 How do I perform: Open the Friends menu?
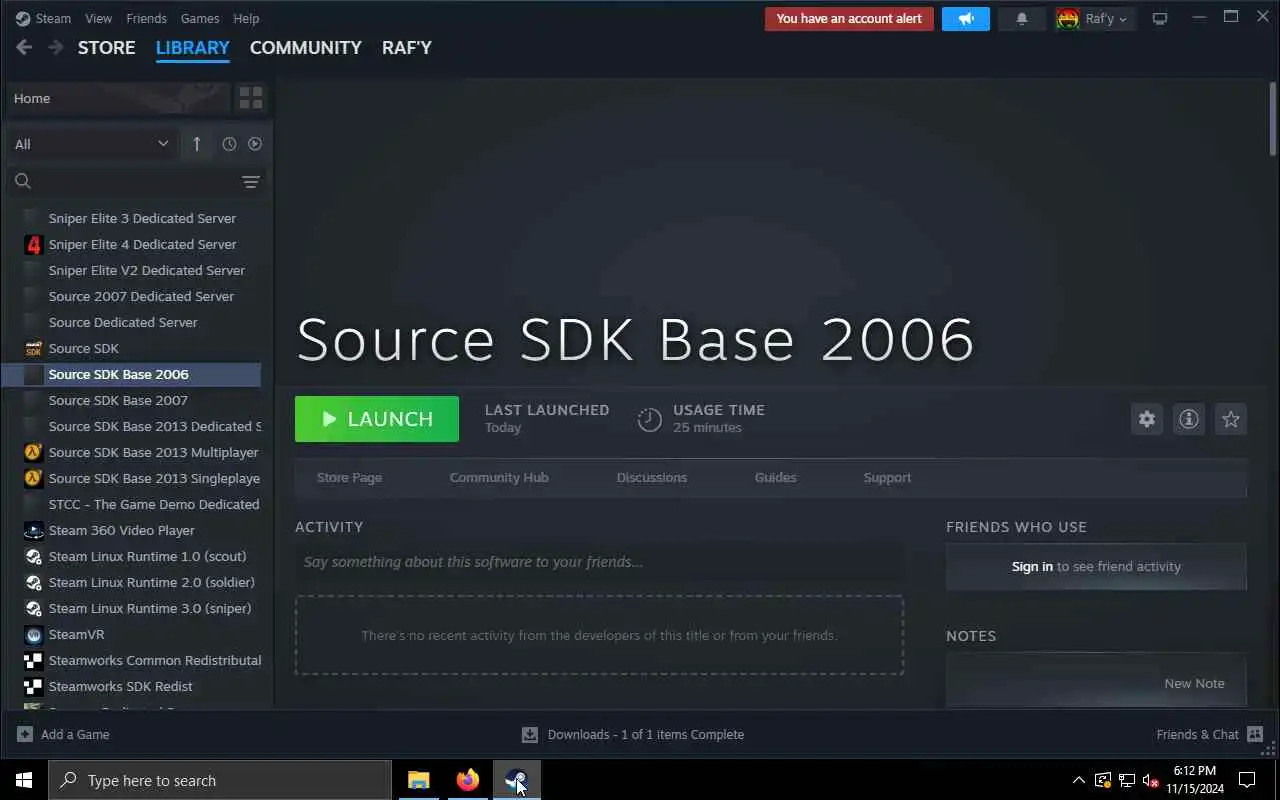click(146, 18)
